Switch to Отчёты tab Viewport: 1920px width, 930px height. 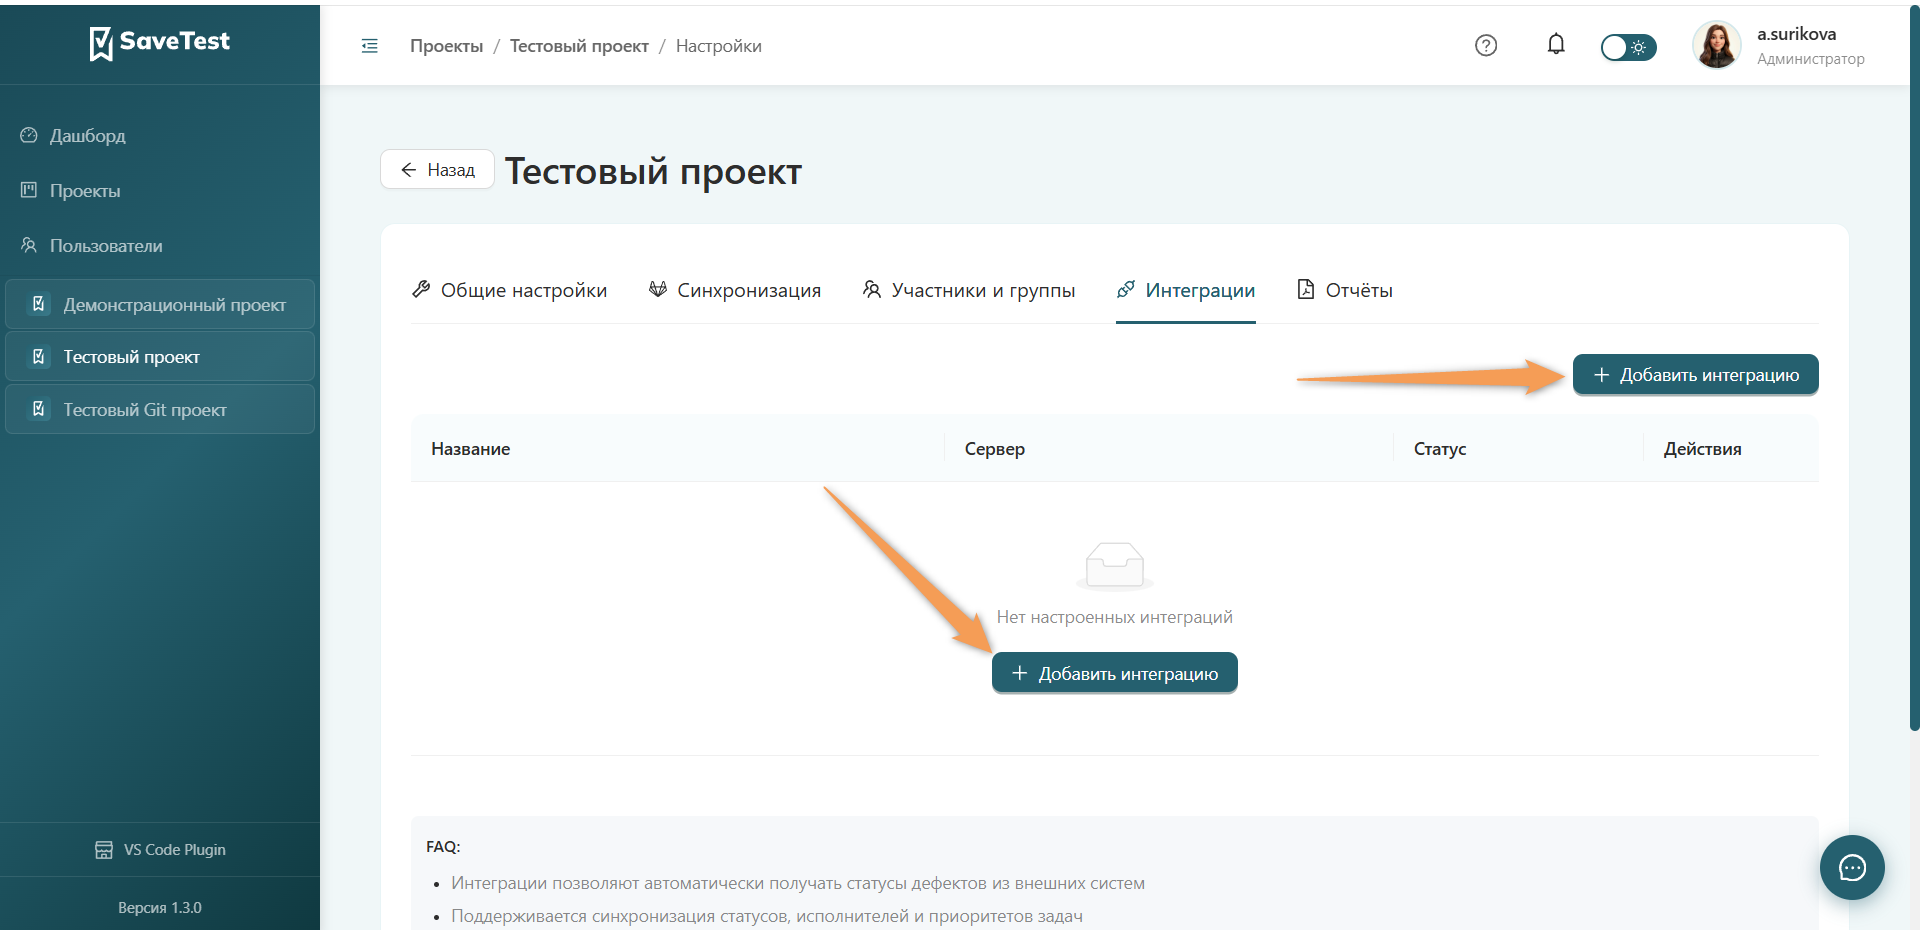coord(1344,290)
